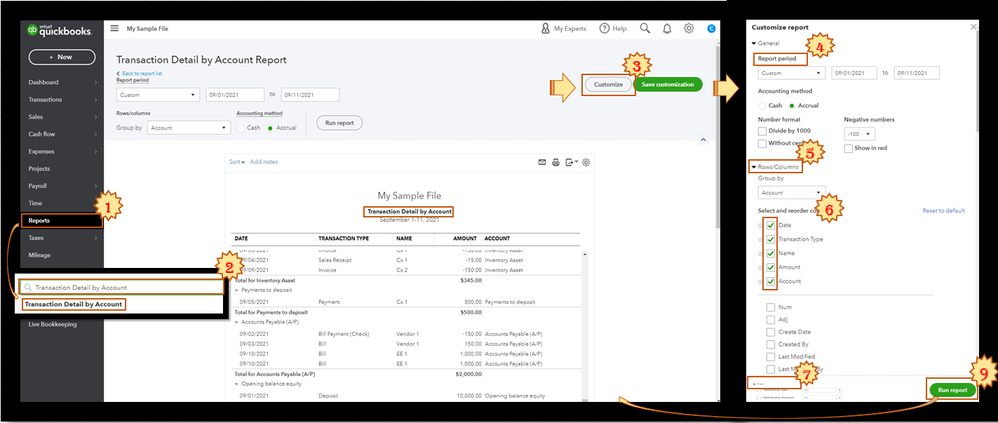Check the Last Modified column checkbox
This screenshot has height=423, width=998.
771,357
